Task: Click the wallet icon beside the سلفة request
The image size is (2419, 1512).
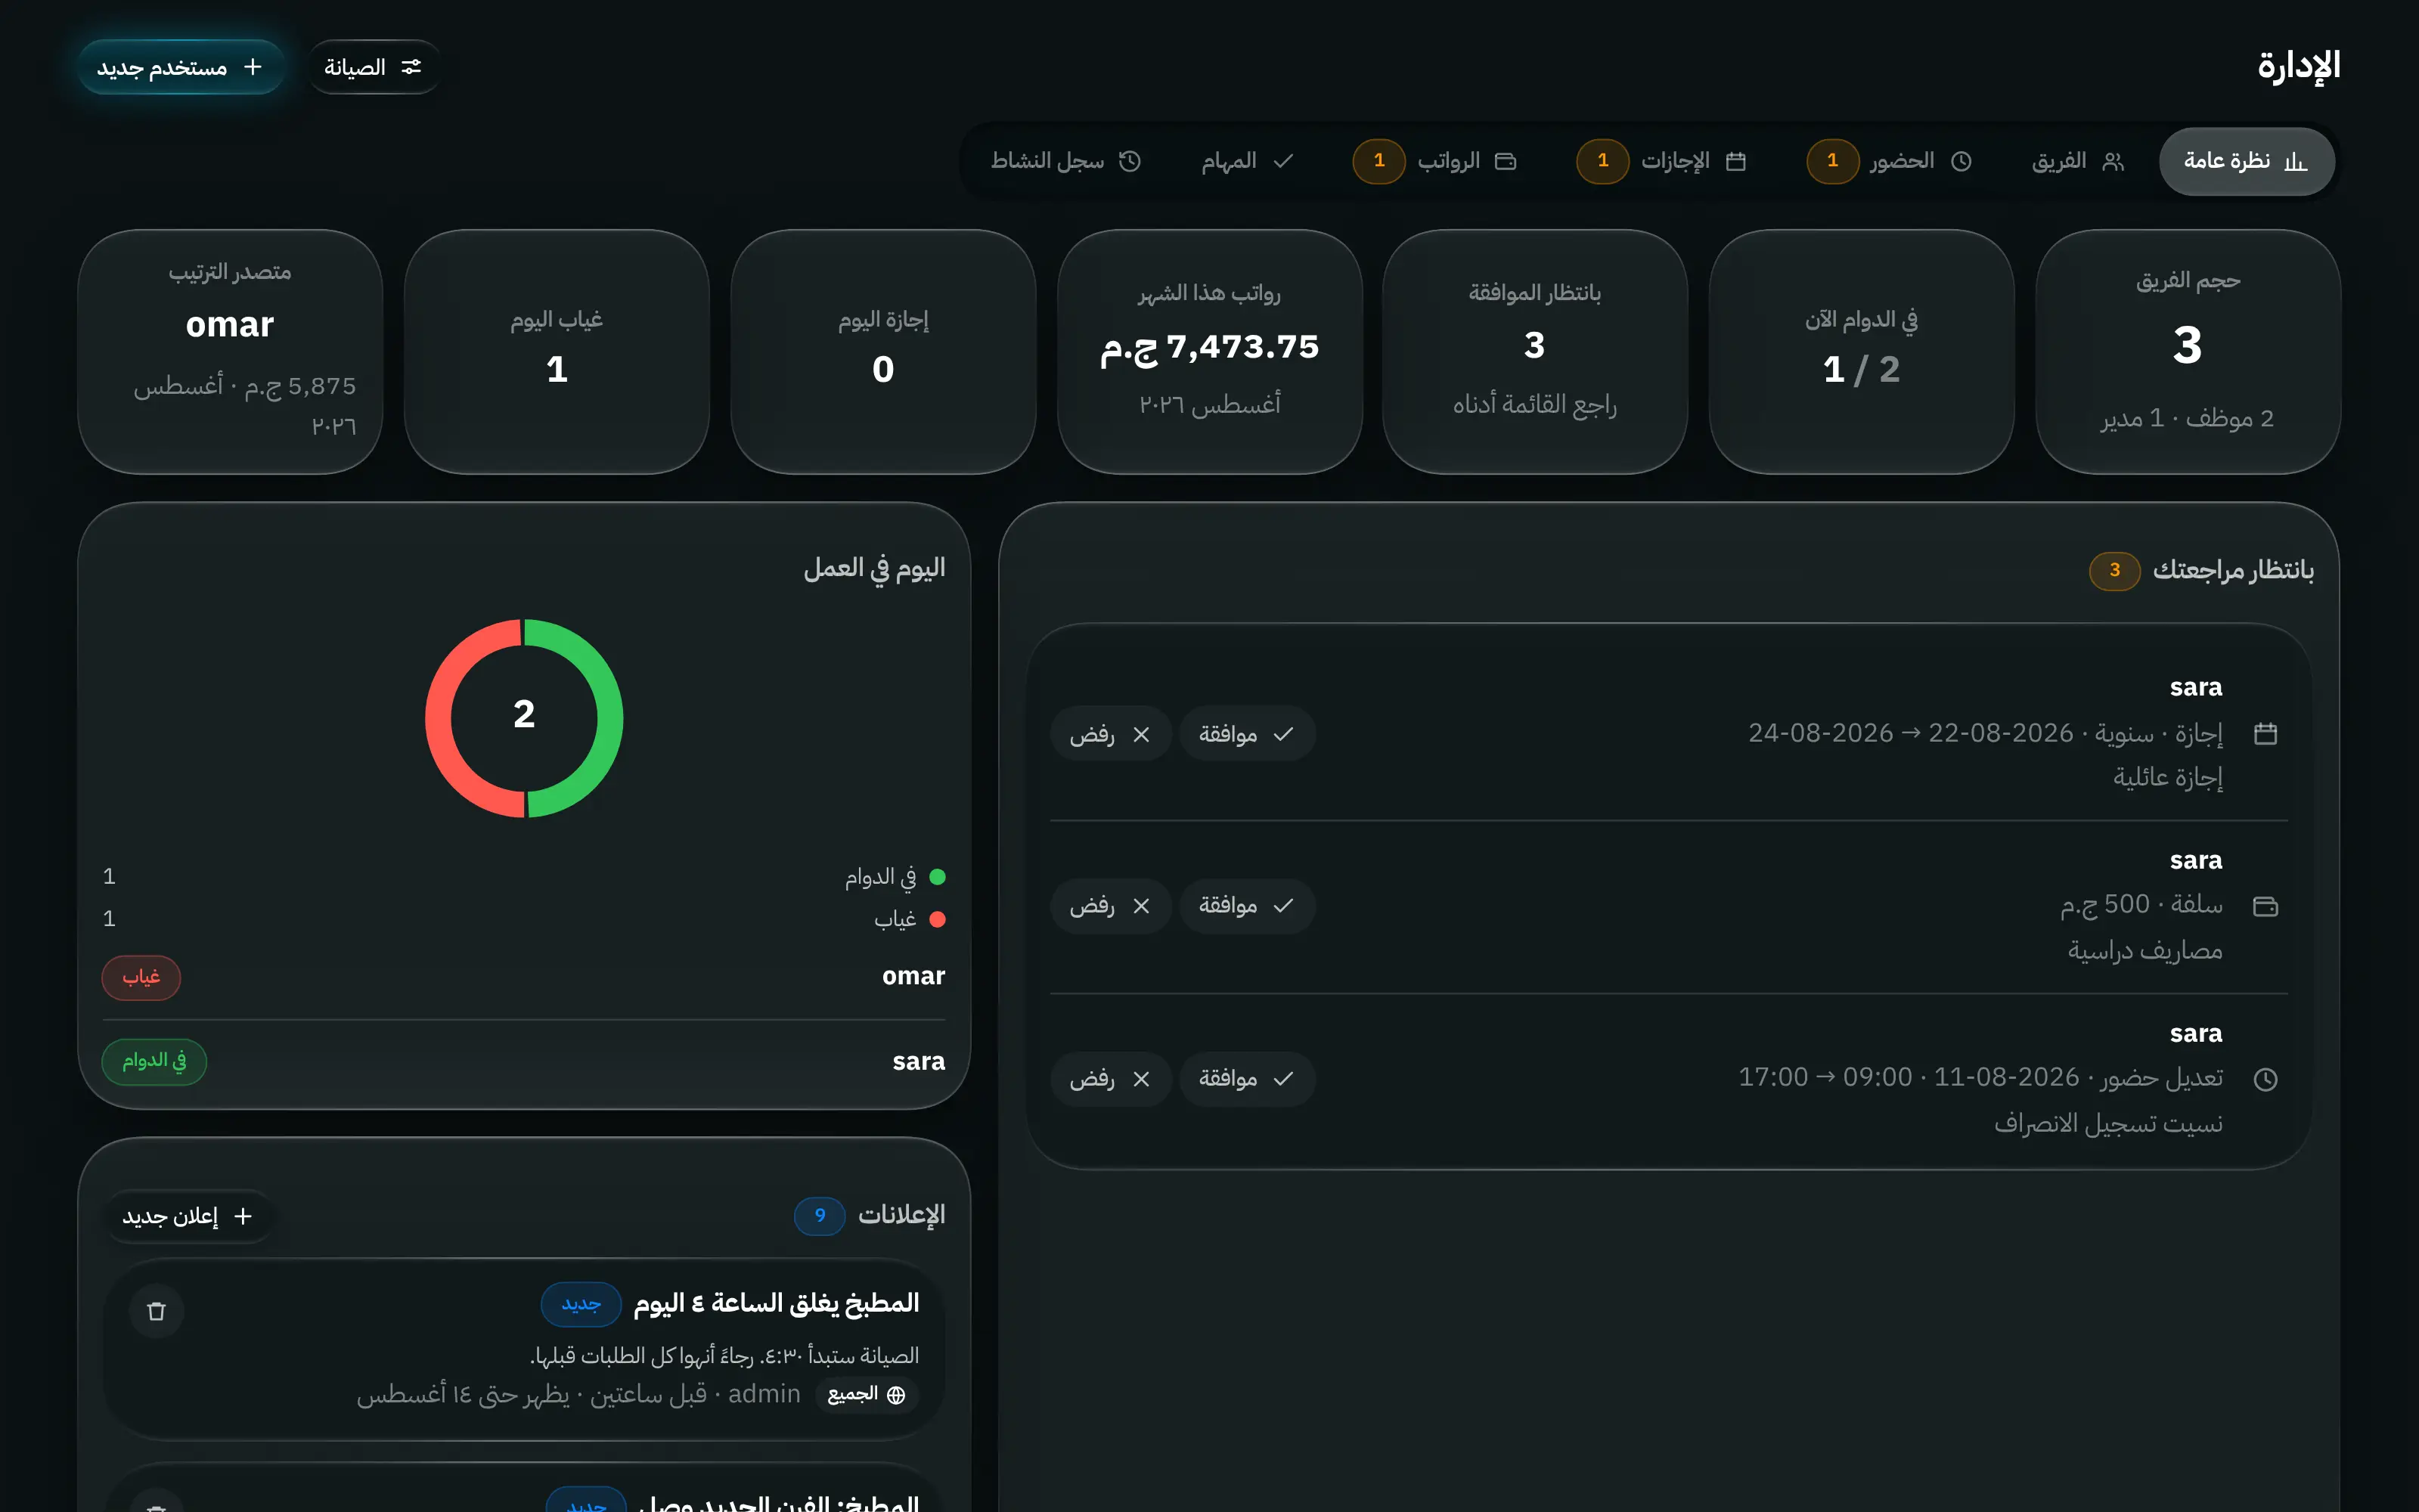Action: tap(2265, 906)
